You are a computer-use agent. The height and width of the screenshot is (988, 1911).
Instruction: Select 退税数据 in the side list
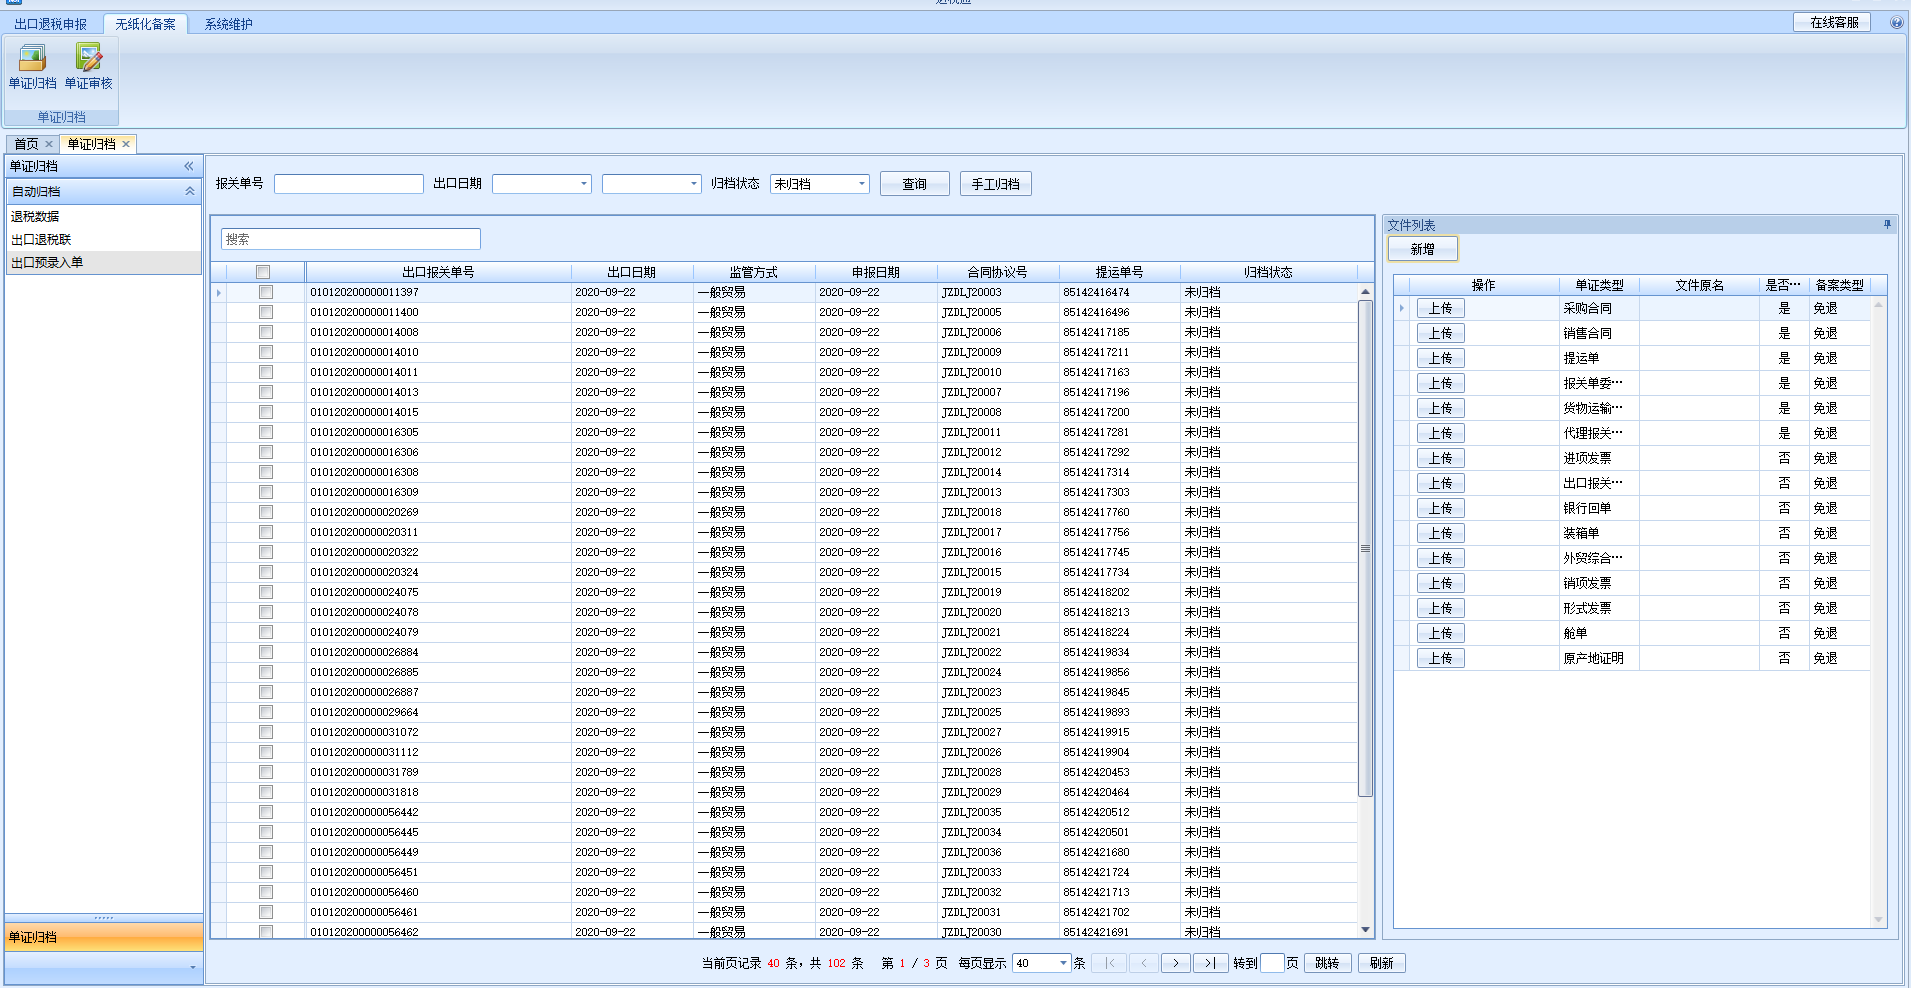[x=104, y=216]
